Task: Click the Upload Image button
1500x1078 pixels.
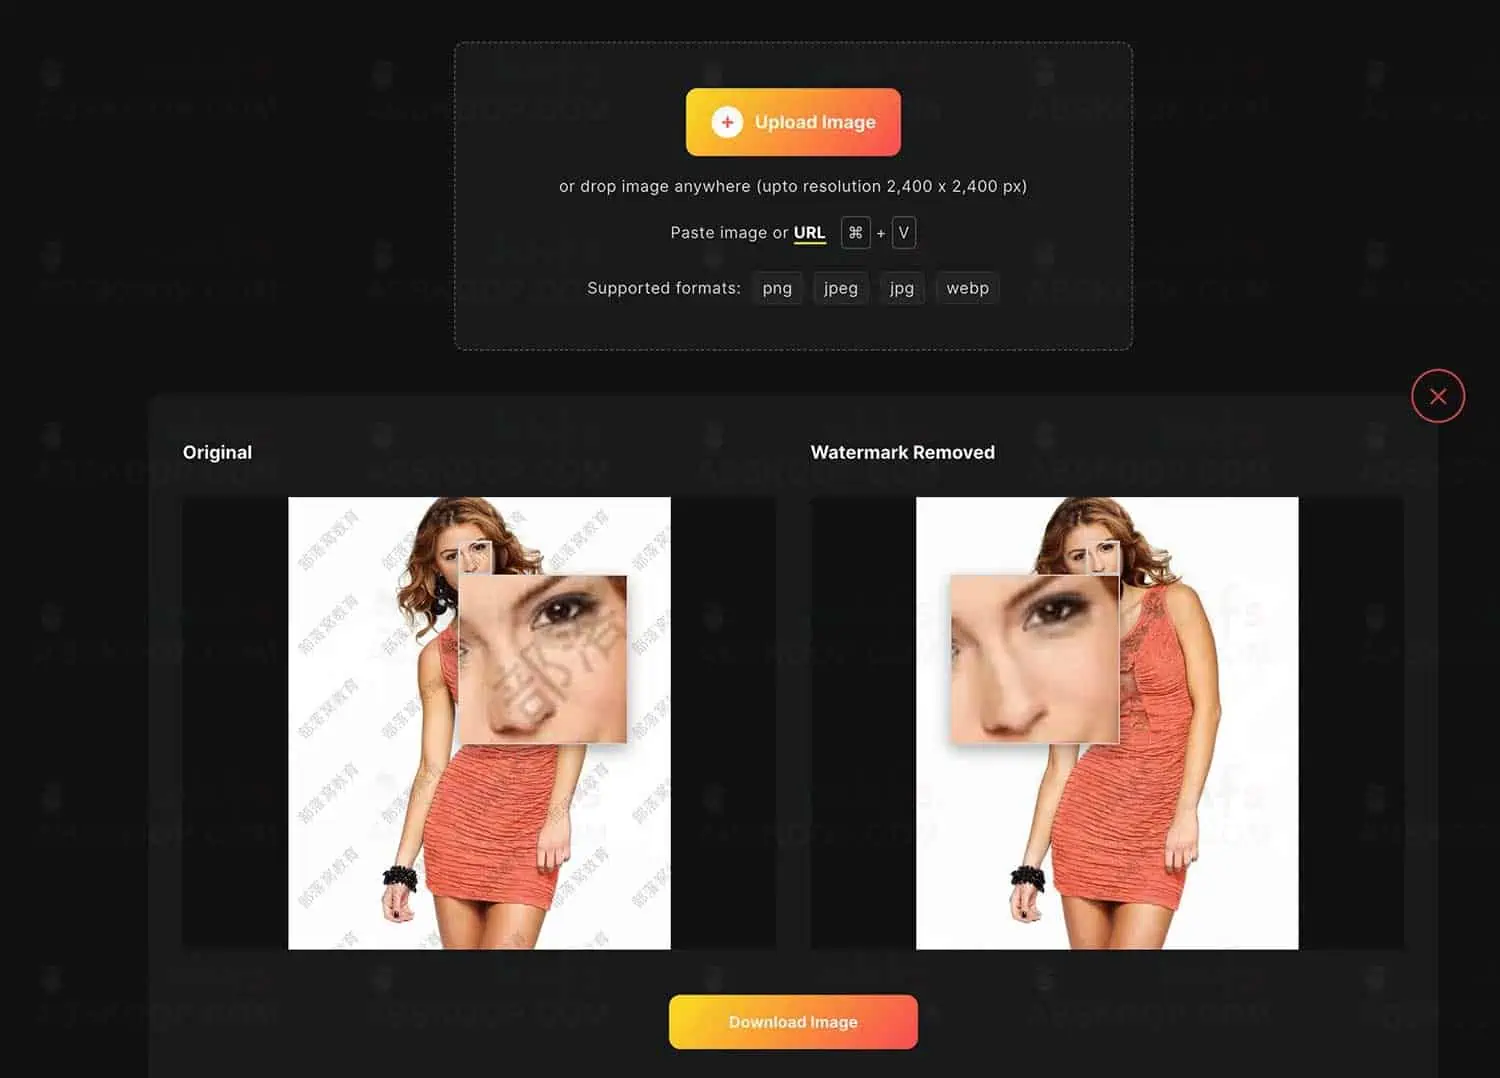Action: tap(793, 122)
